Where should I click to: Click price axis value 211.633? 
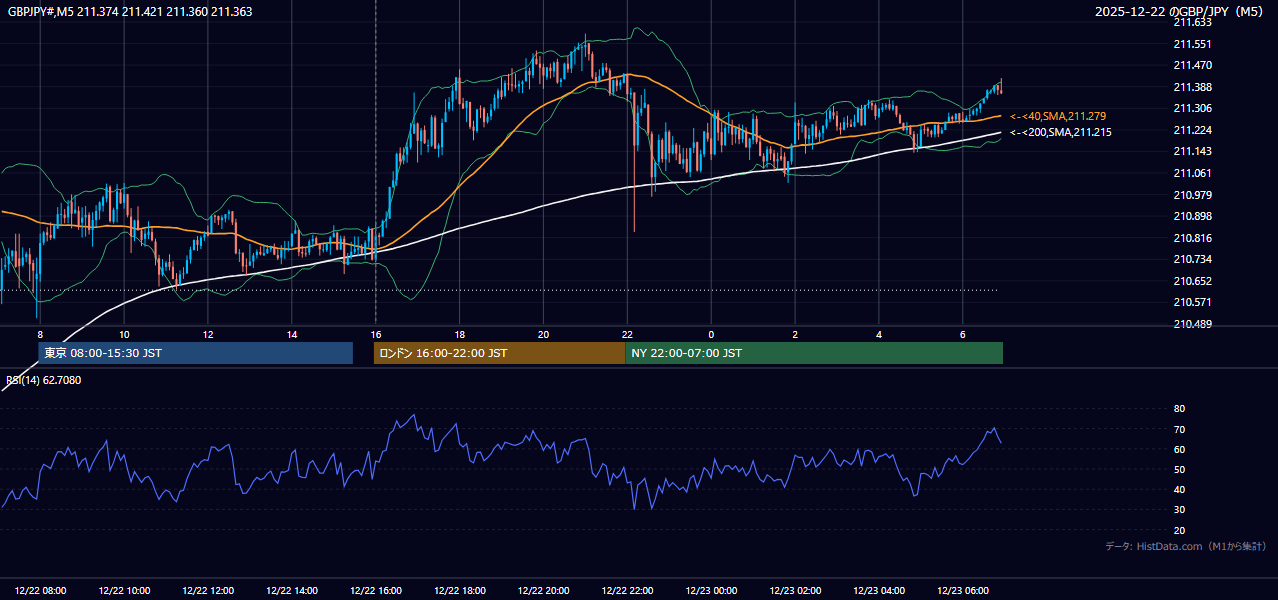click(x=1192, y=22)
